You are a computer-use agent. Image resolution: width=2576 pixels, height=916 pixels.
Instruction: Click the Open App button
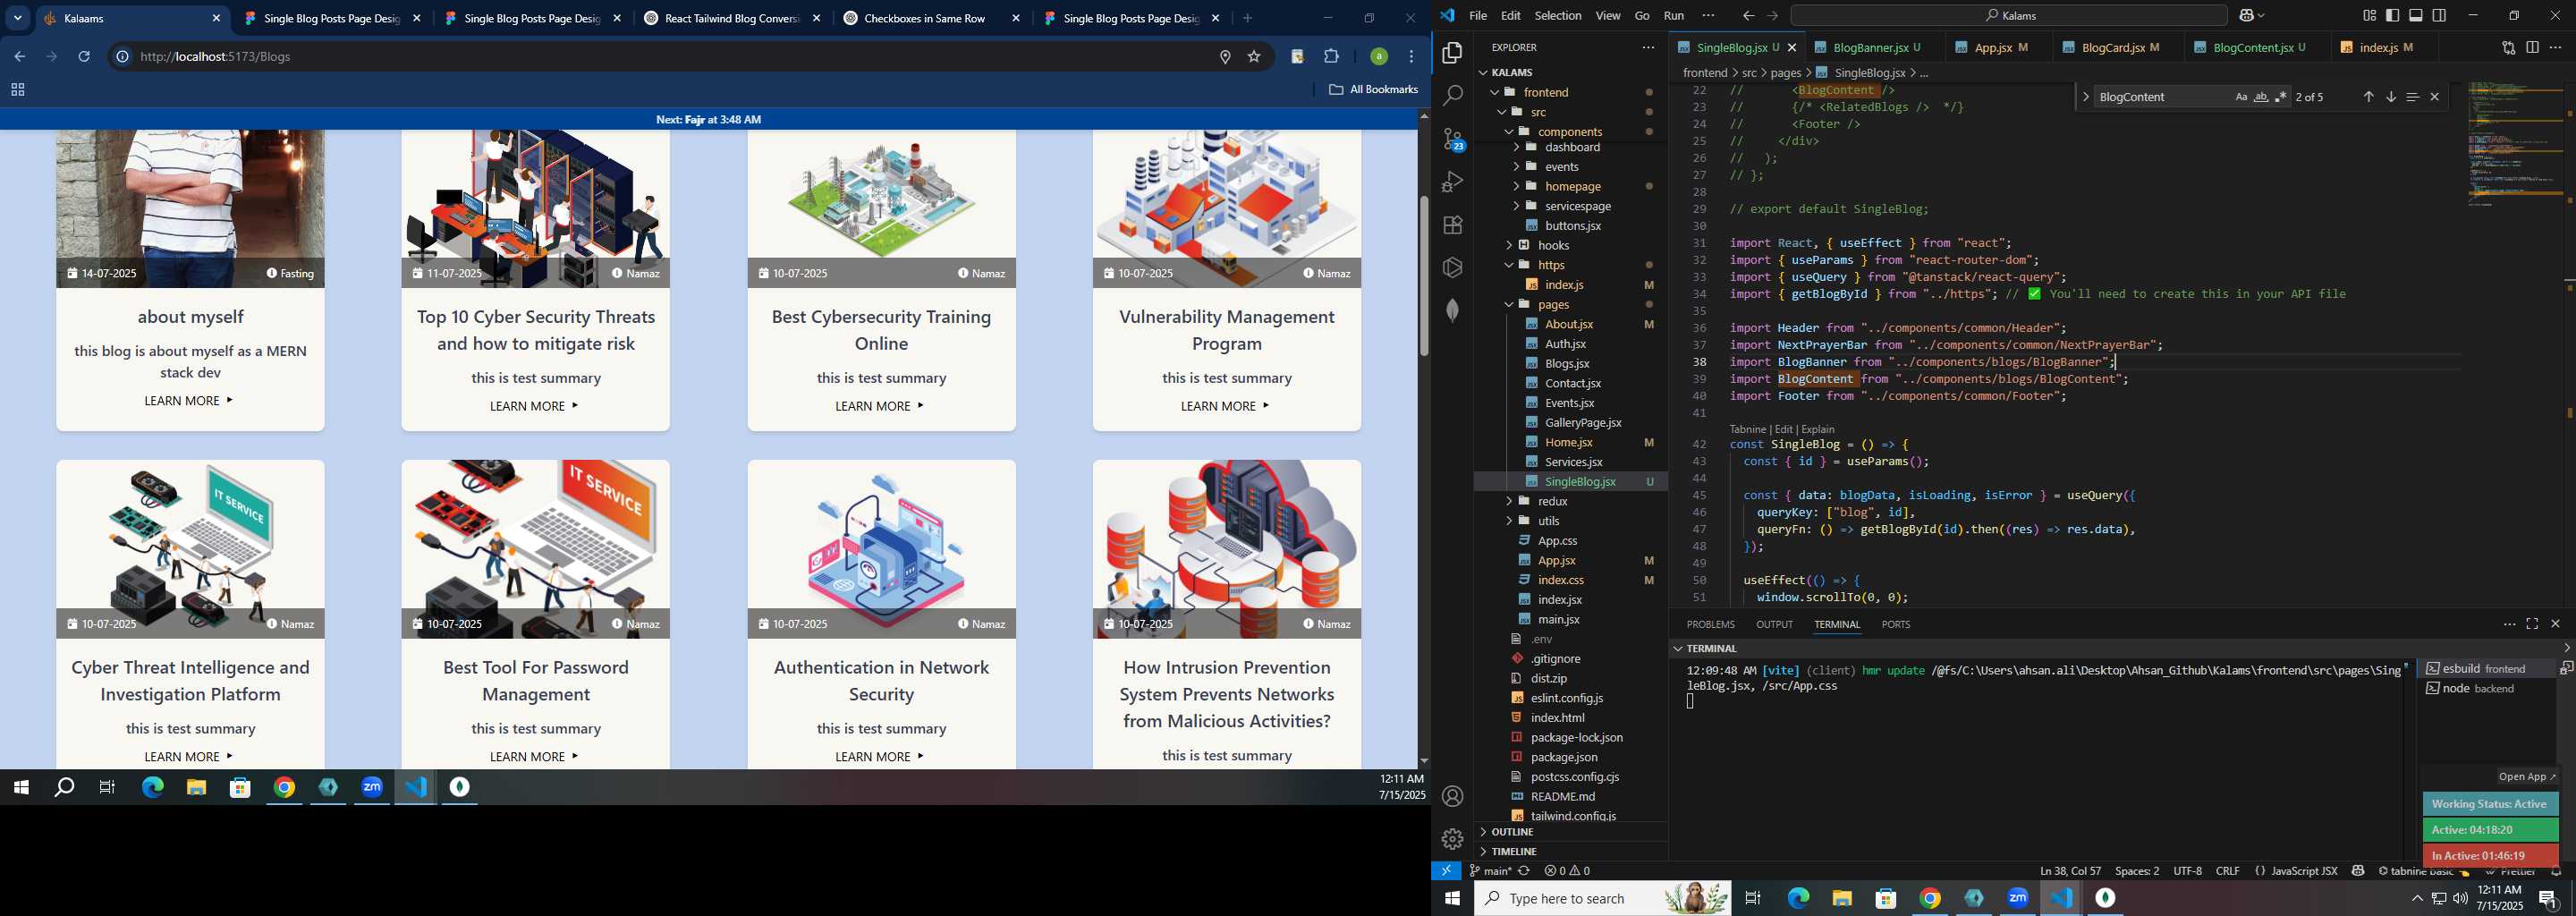(x=2526, y=777)
